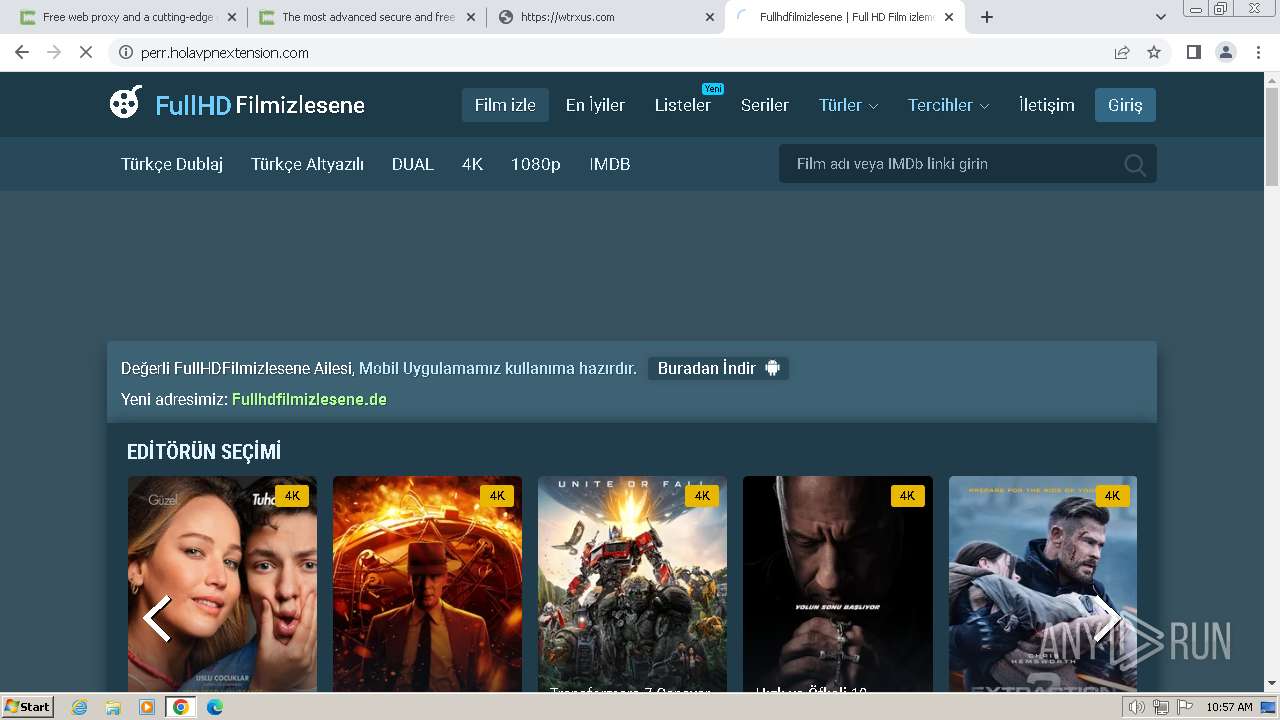Click the system clock showing 10:57 AM
The height and width of the screenshot is (720, 1280).
(x=1229, y=707)
